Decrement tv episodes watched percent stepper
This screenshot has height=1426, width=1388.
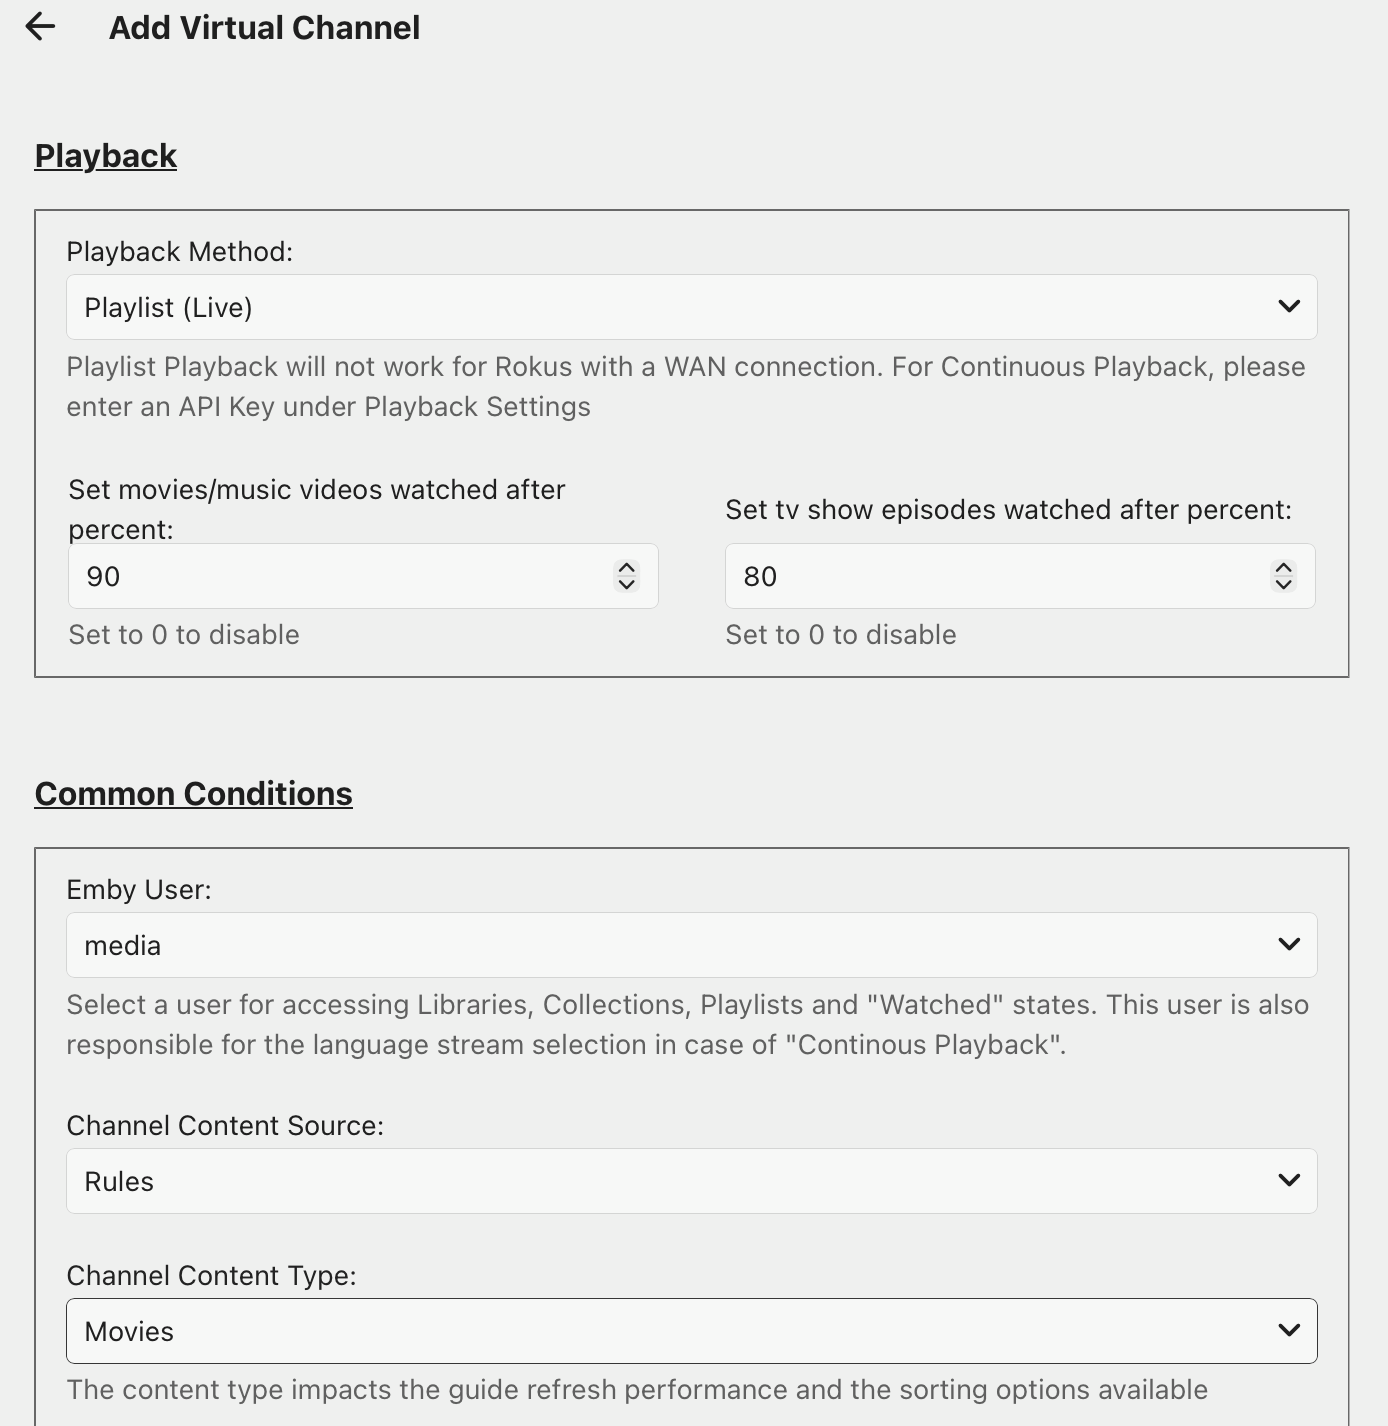(1283, 585)
